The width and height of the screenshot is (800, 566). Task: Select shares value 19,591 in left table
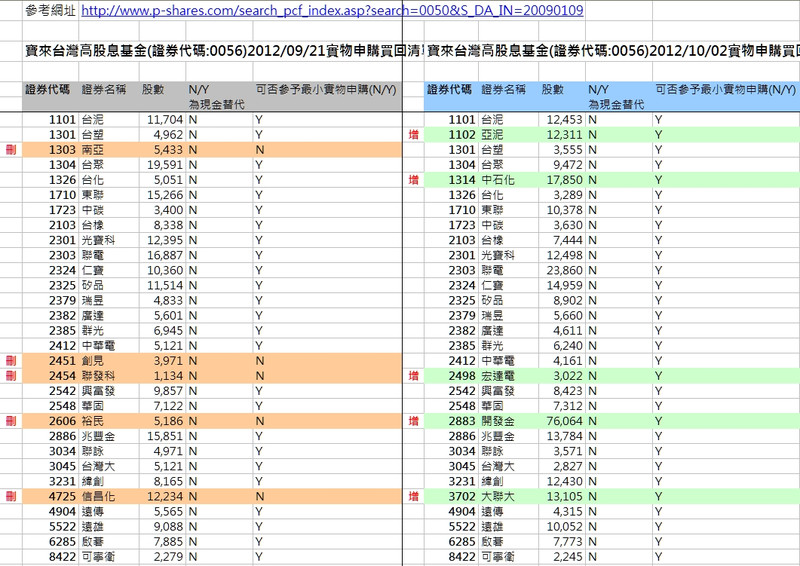click(165, 165)
